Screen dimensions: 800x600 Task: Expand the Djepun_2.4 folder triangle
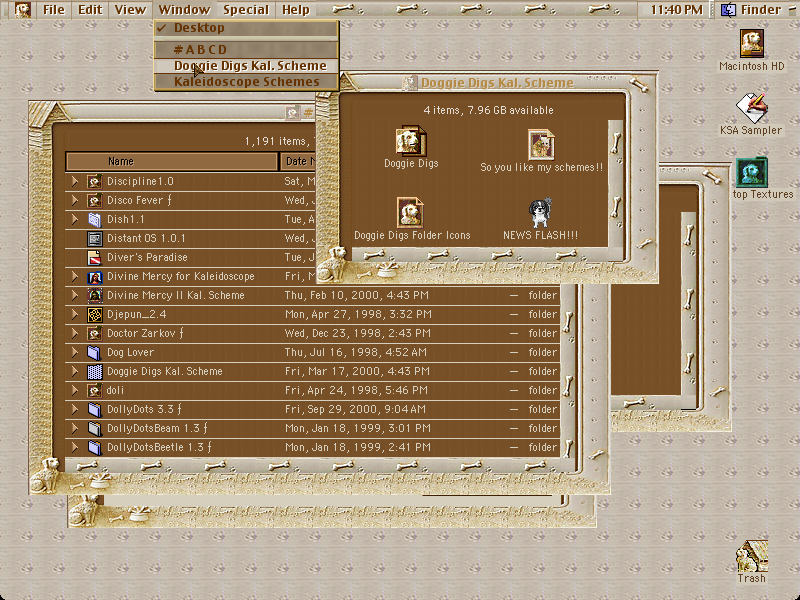74,314
